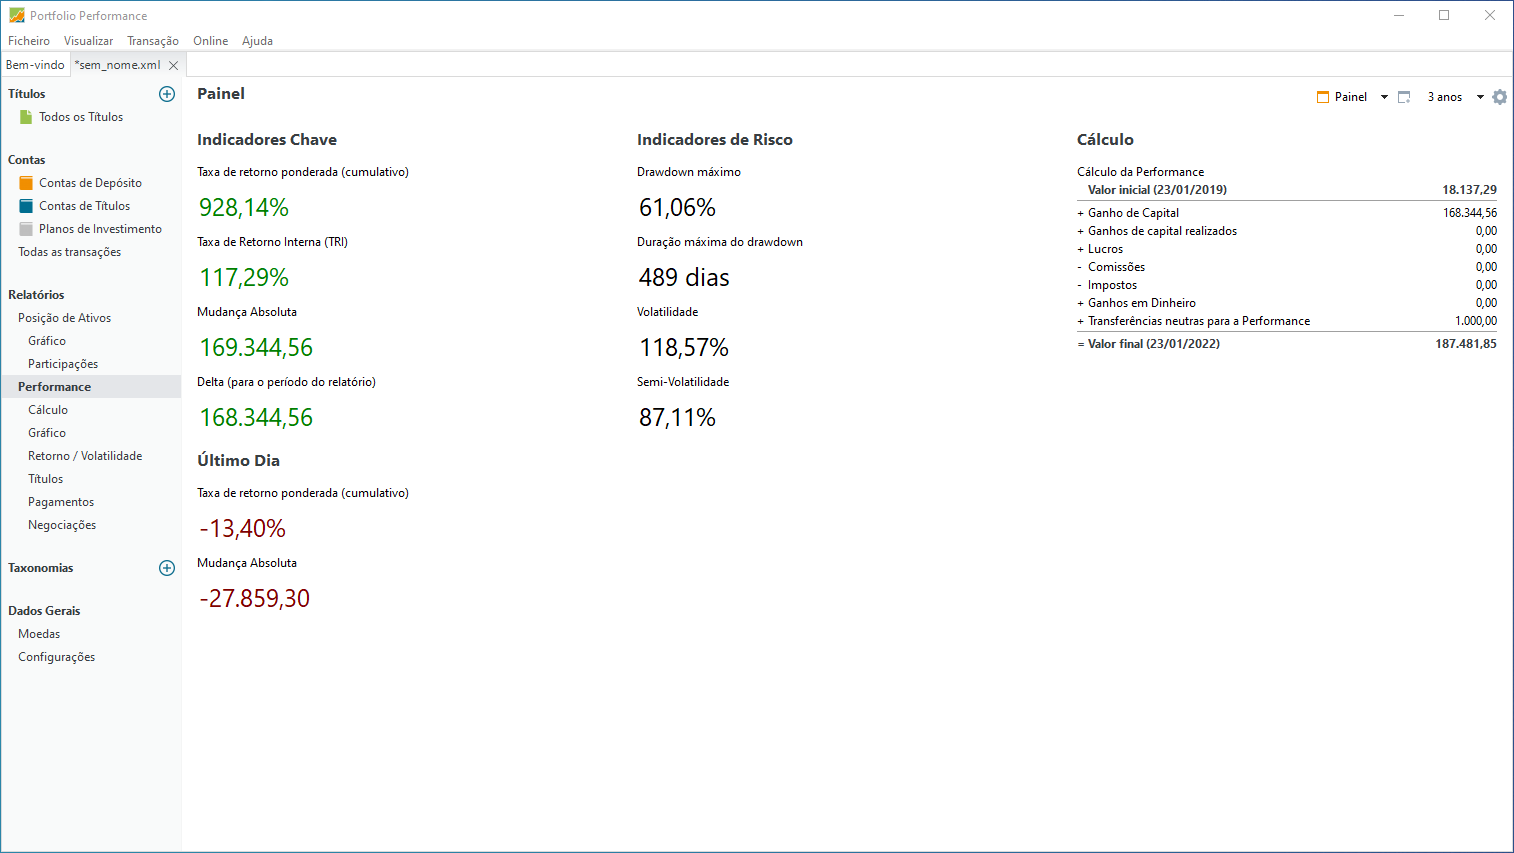This screenshot has height=853, width=1514.
Task: Click the 168.344,56 Delta value
Action: pos(256,417)
